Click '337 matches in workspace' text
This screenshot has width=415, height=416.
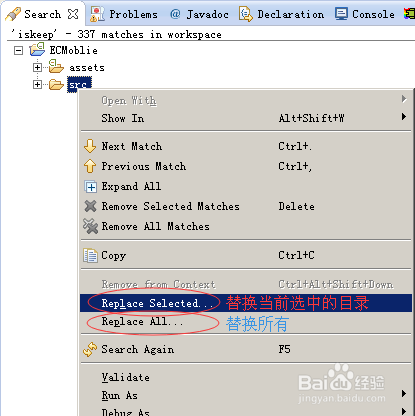(149, 34)
